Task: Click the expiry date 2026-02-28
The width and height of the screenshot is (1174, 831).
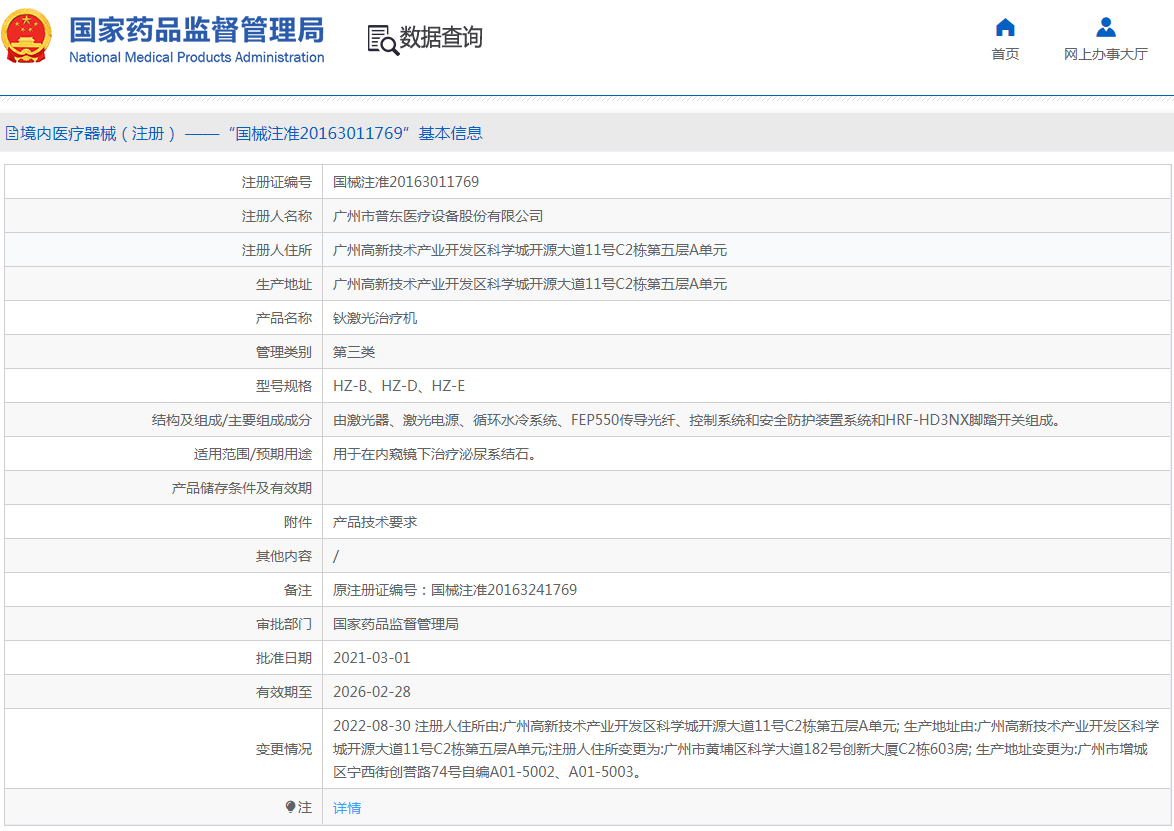Action: (x=371, y=692)
